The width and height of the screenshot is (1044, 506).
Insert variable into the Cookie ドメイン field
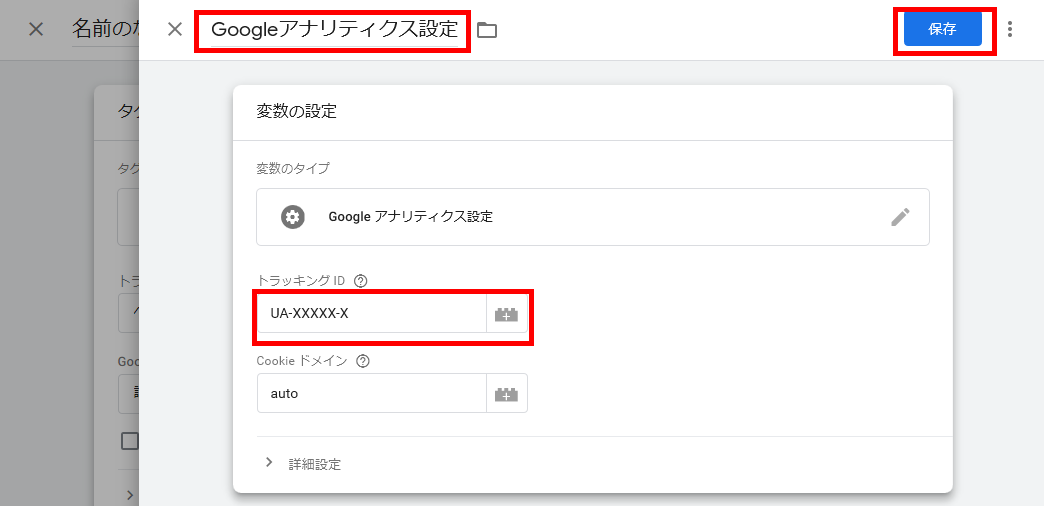click(507, 393)
